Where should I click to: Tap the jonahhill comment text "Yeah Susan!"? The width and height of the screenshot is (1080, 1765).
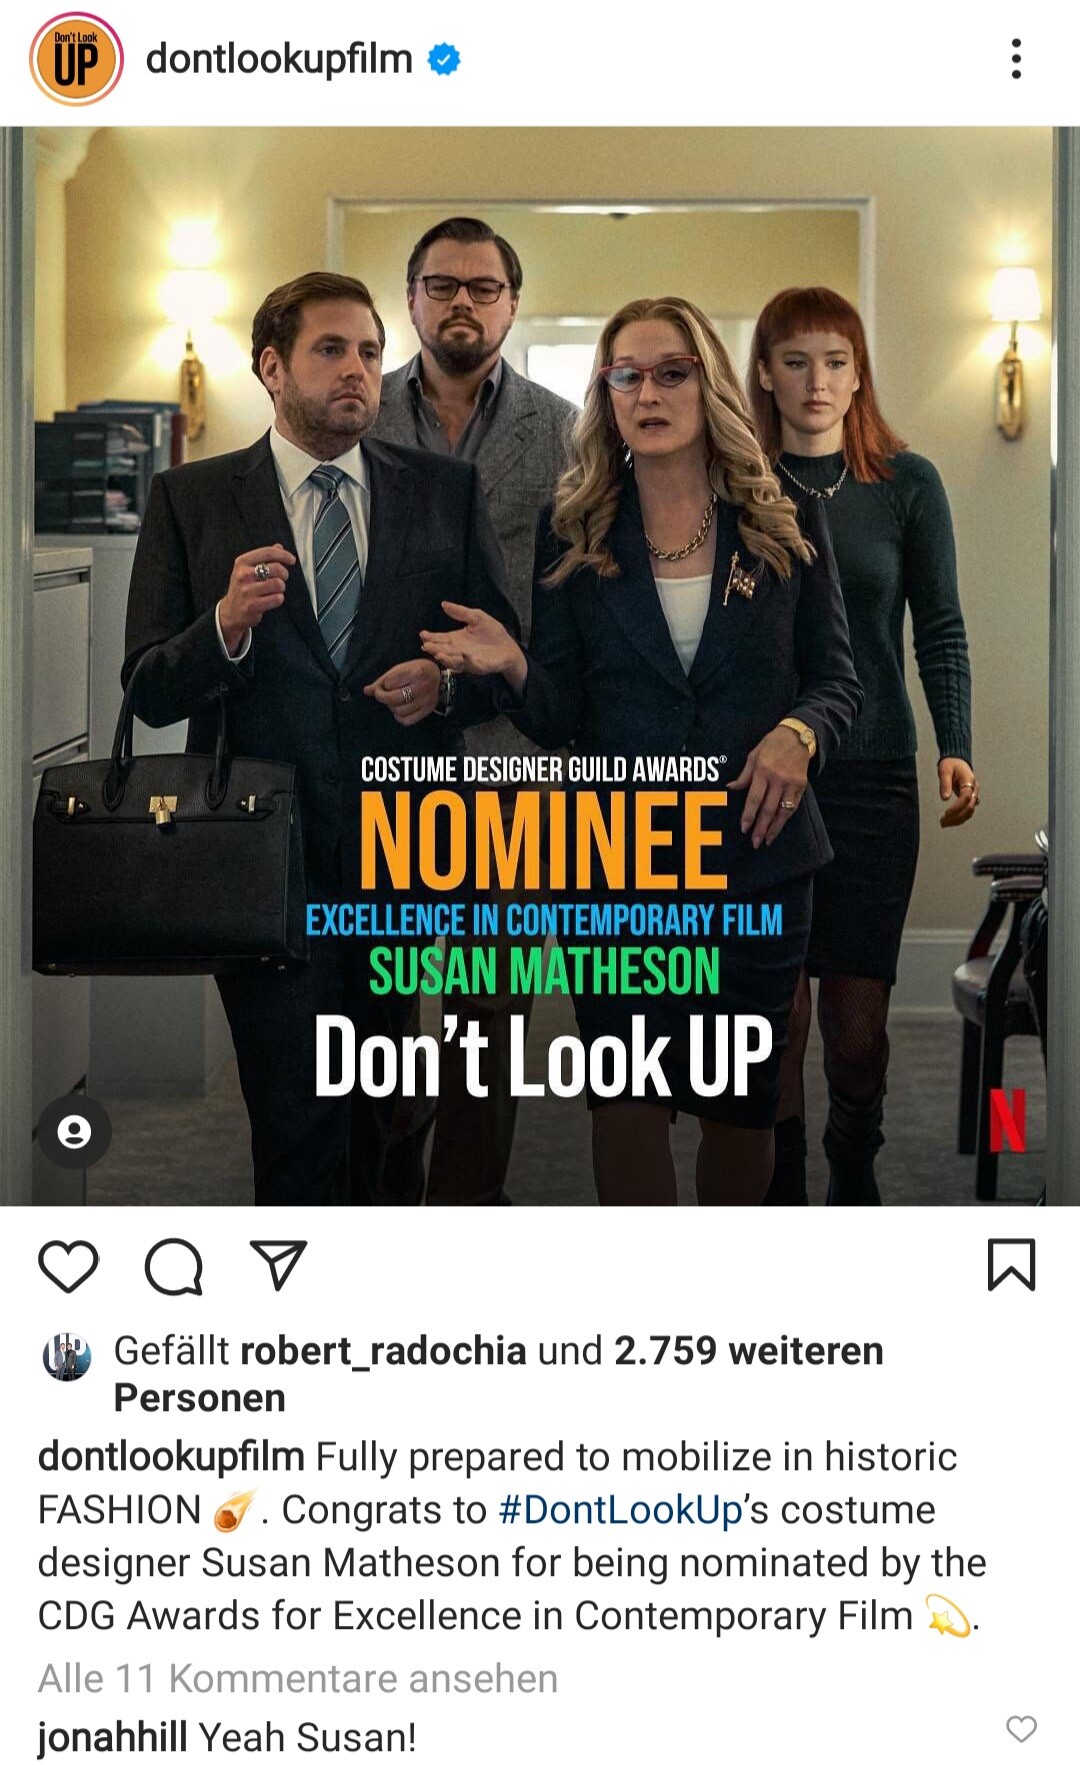307,1738
